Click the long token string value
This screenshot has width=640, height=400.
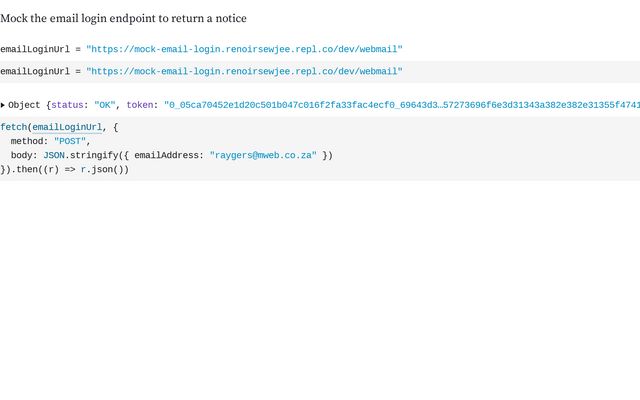pos(400,105)
